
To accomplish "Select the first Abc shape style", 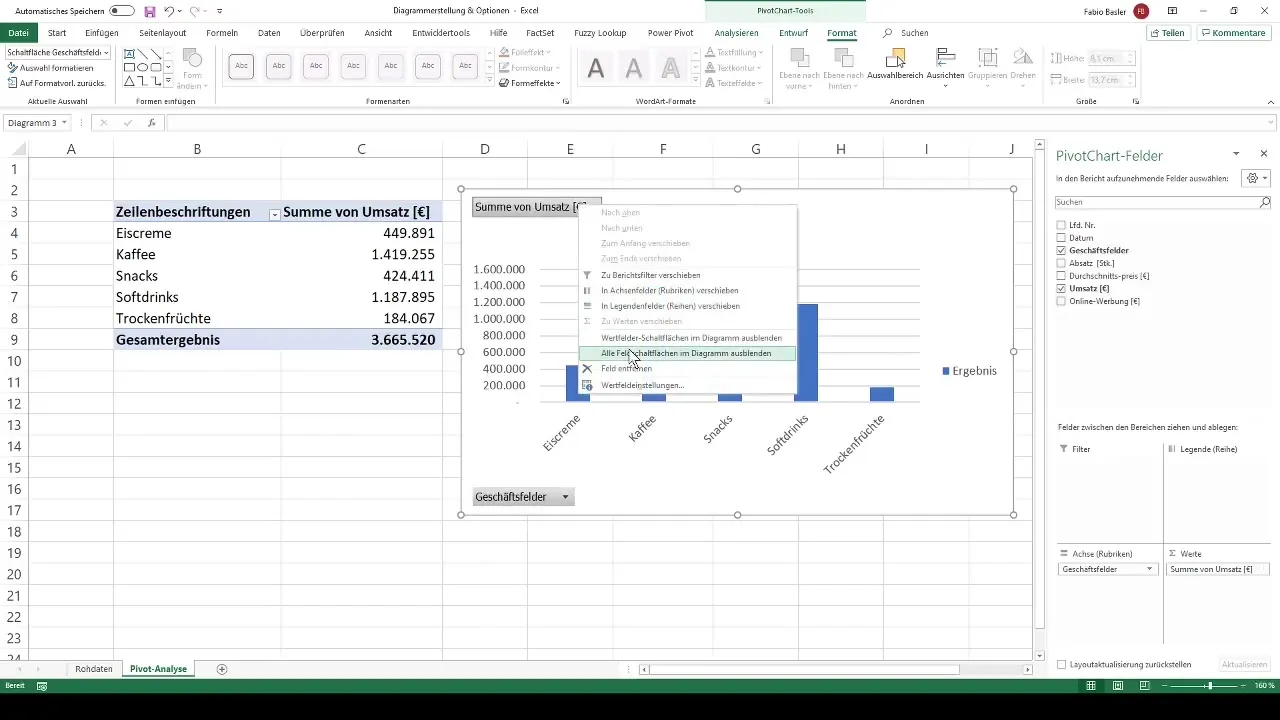I will (240, 67).
